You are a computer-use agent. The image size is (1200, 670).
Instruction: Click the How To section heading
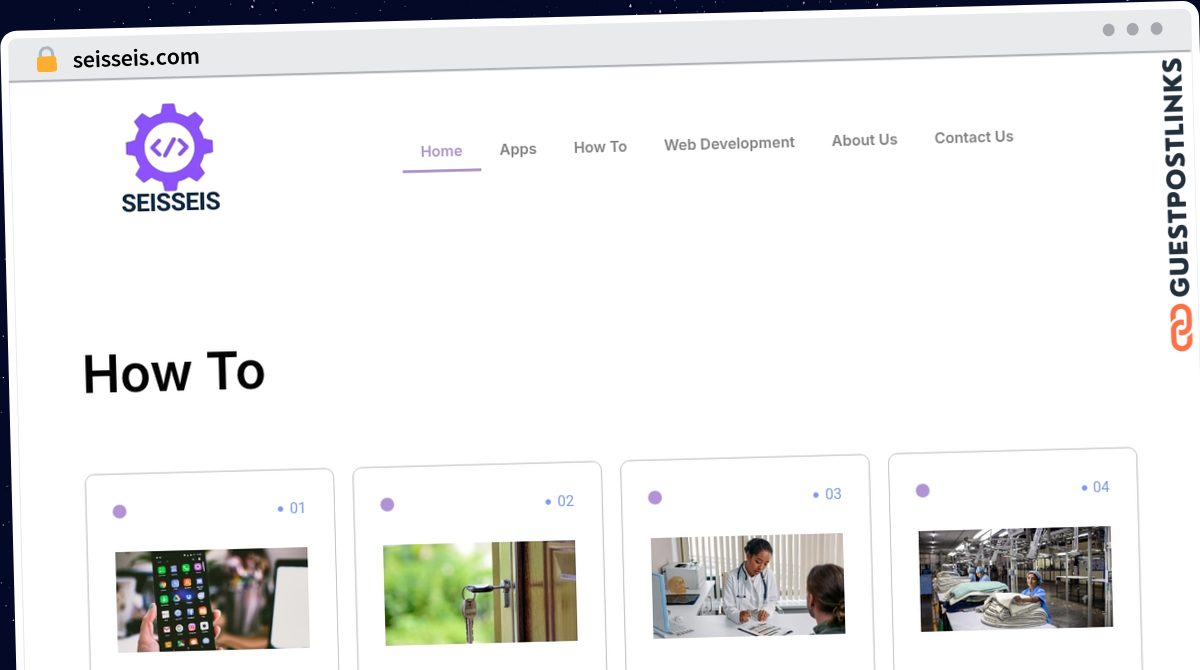pos(173,373)
